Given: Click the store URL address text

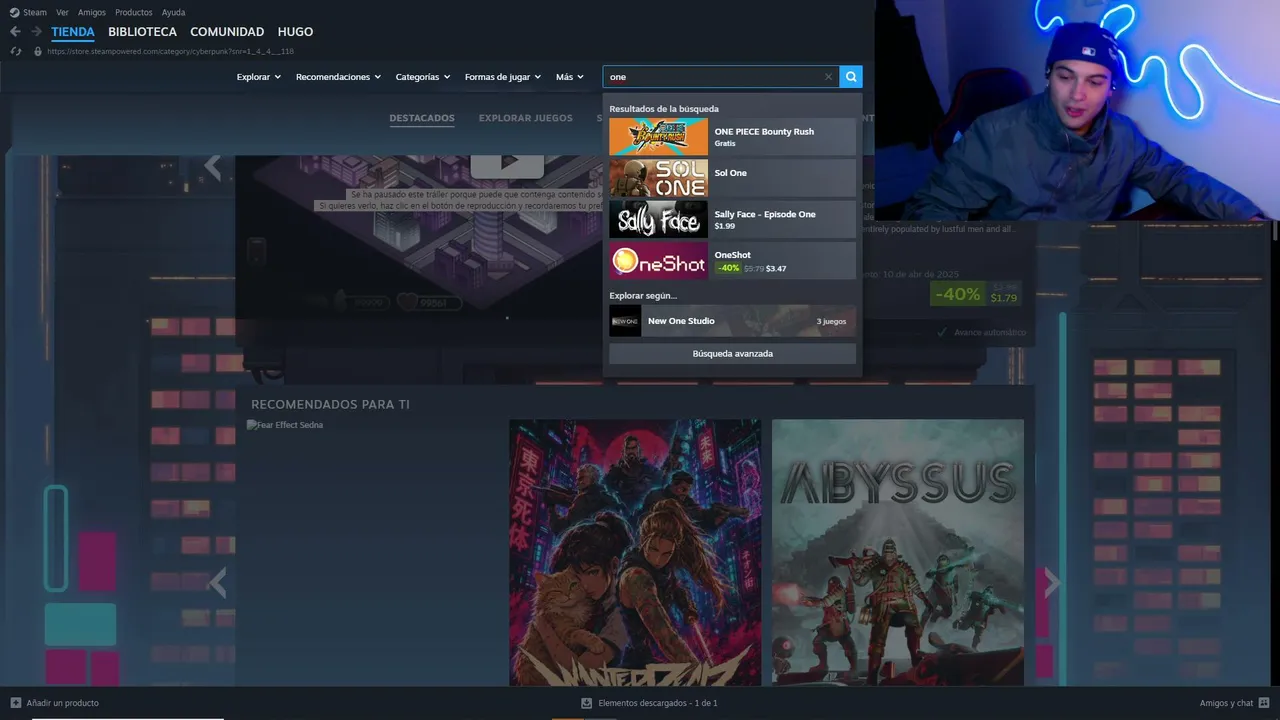Looking at the screenshot, I should (x=170, y=51).
